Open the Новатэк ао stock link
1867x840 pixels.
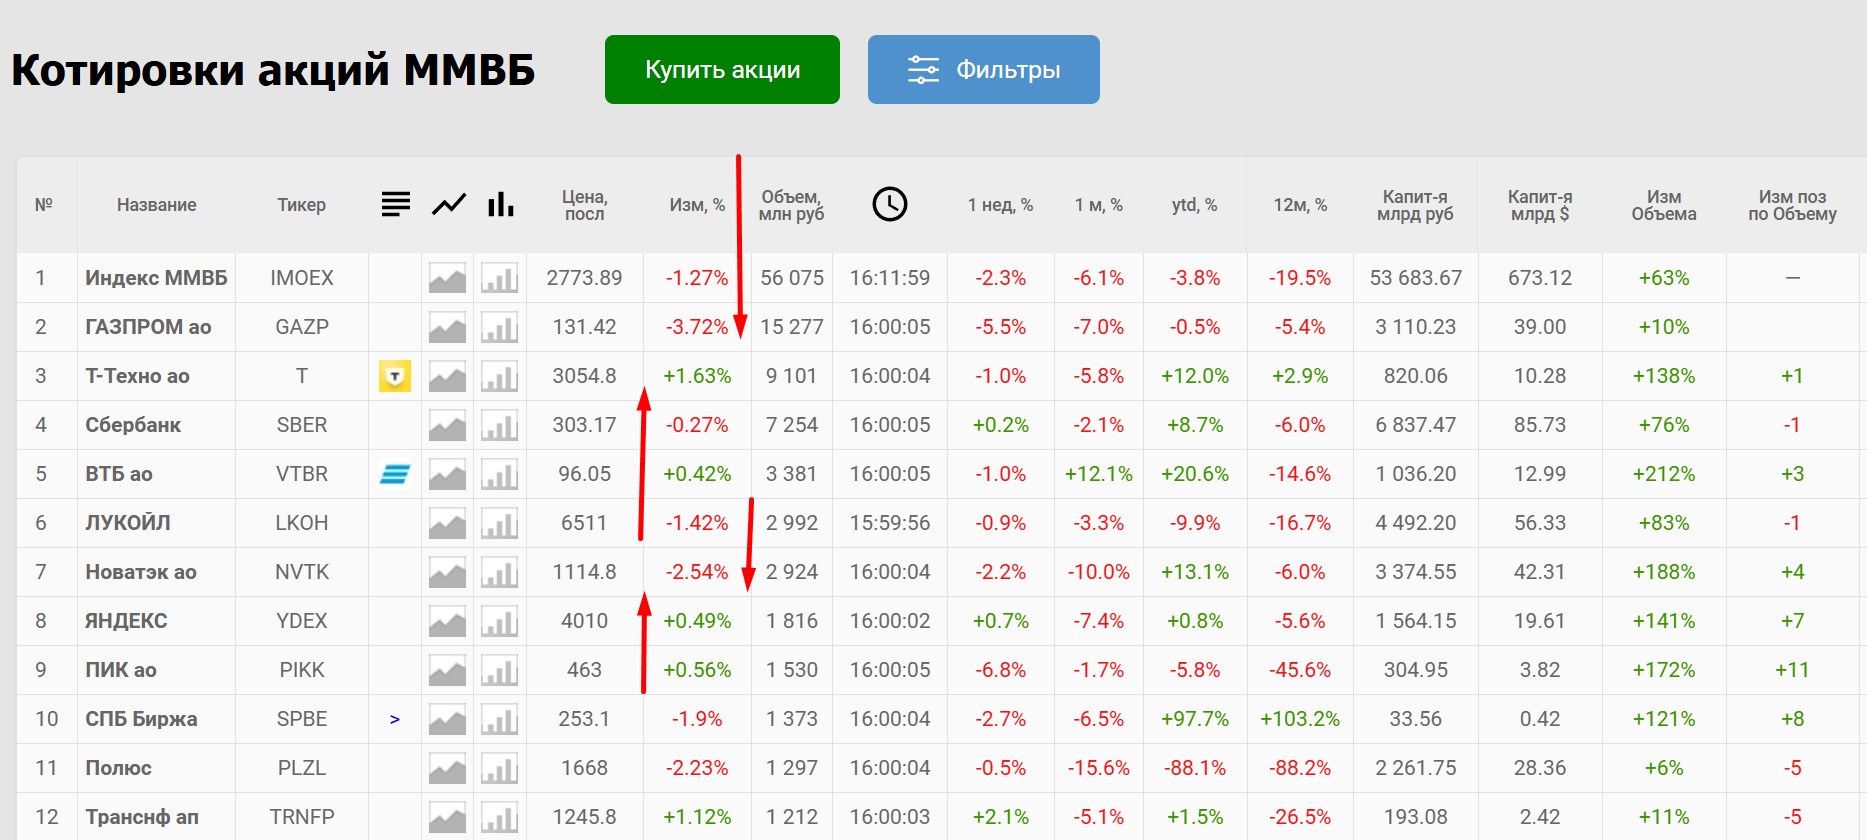(141, 572)
